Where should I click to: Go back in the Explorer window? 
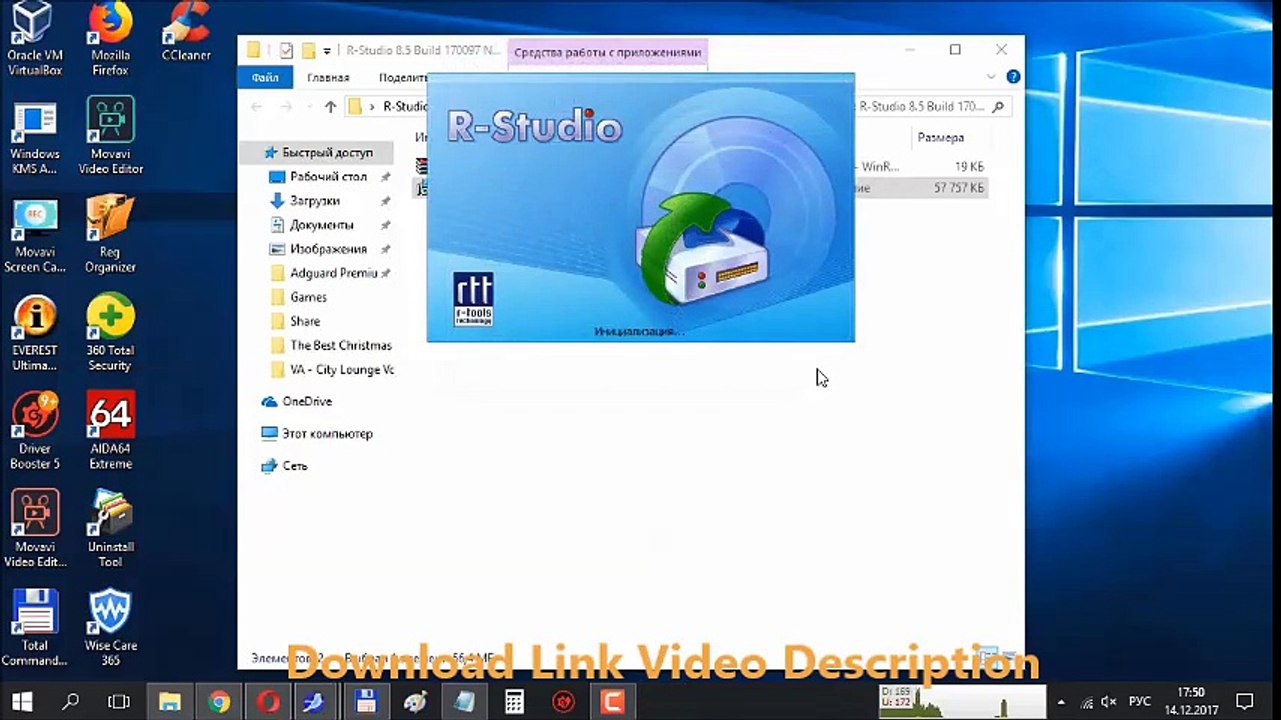(x=257, y=107)
